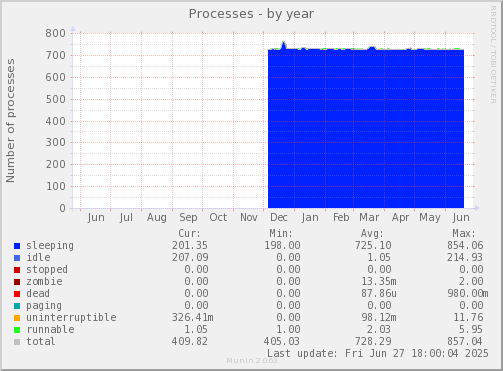
Task: Click the stopped legend color swatch
Action: point(17,270)
